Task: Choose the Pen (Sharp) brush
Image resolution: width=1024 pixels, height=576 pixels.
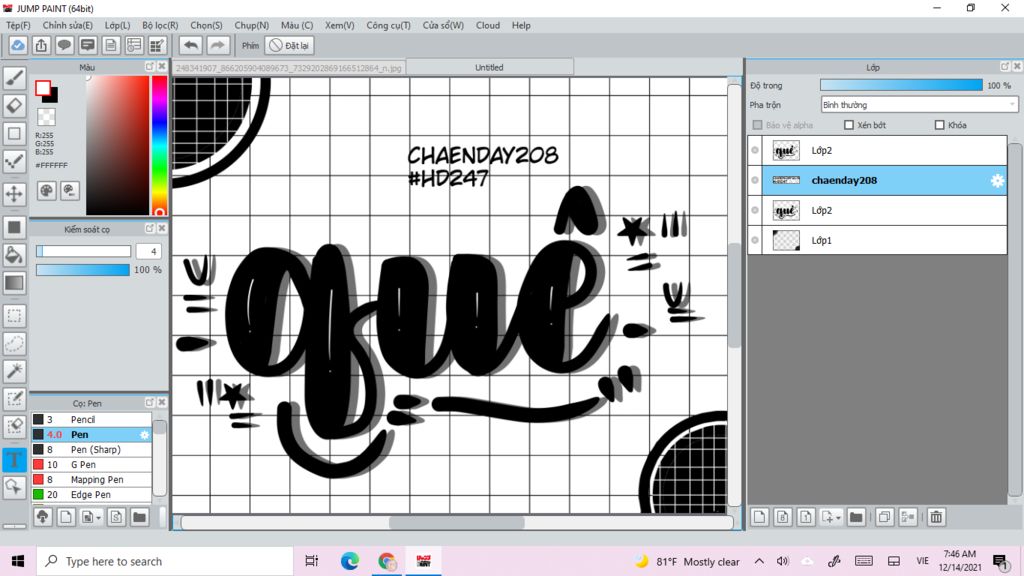Action: [x=91, y=449]
